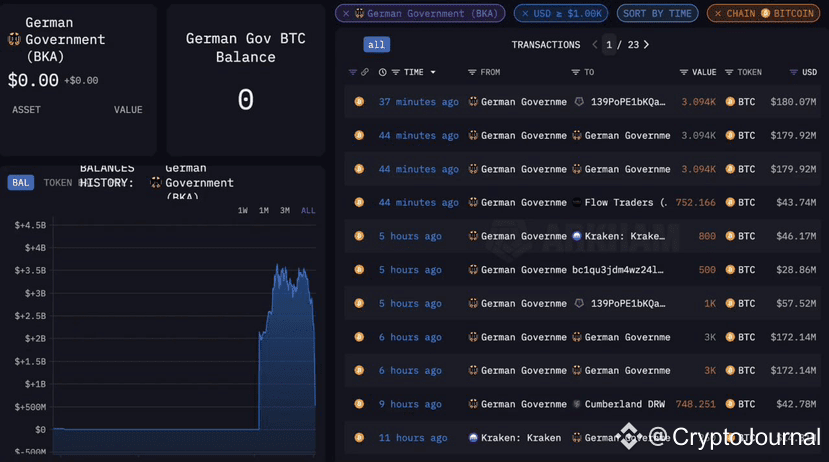Click the Kraken logo icon in the 800 BTC row
This screenshot has height=462, width=829.
577,236
